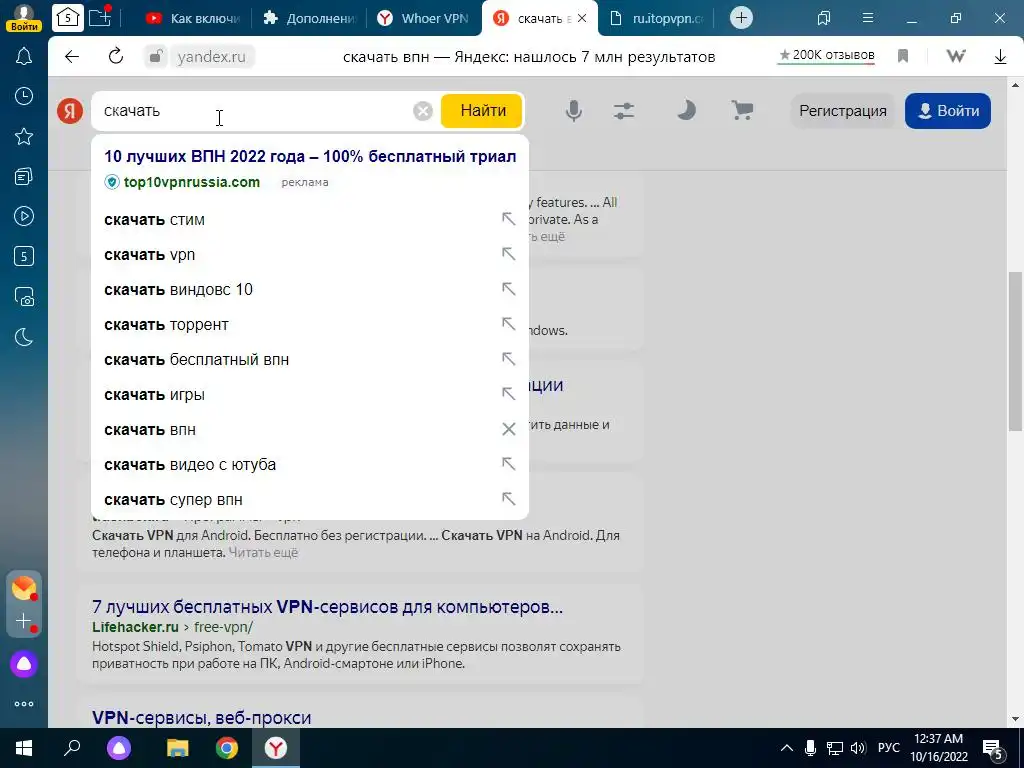Viewport: 1024px width, 768px height.
Task: Click the blue Войти button
Action: (948, 111)
